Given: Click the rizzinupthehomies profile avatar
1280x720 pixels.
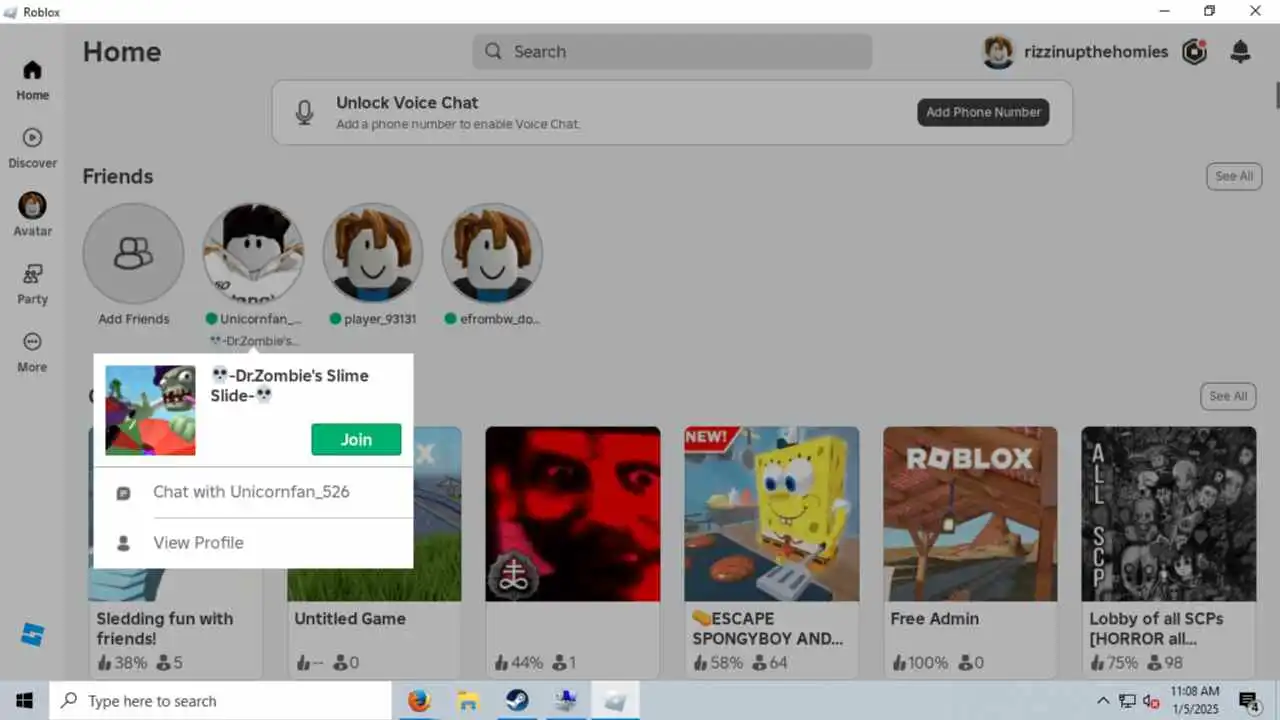Looking at the screenshot, I should 998,52.
